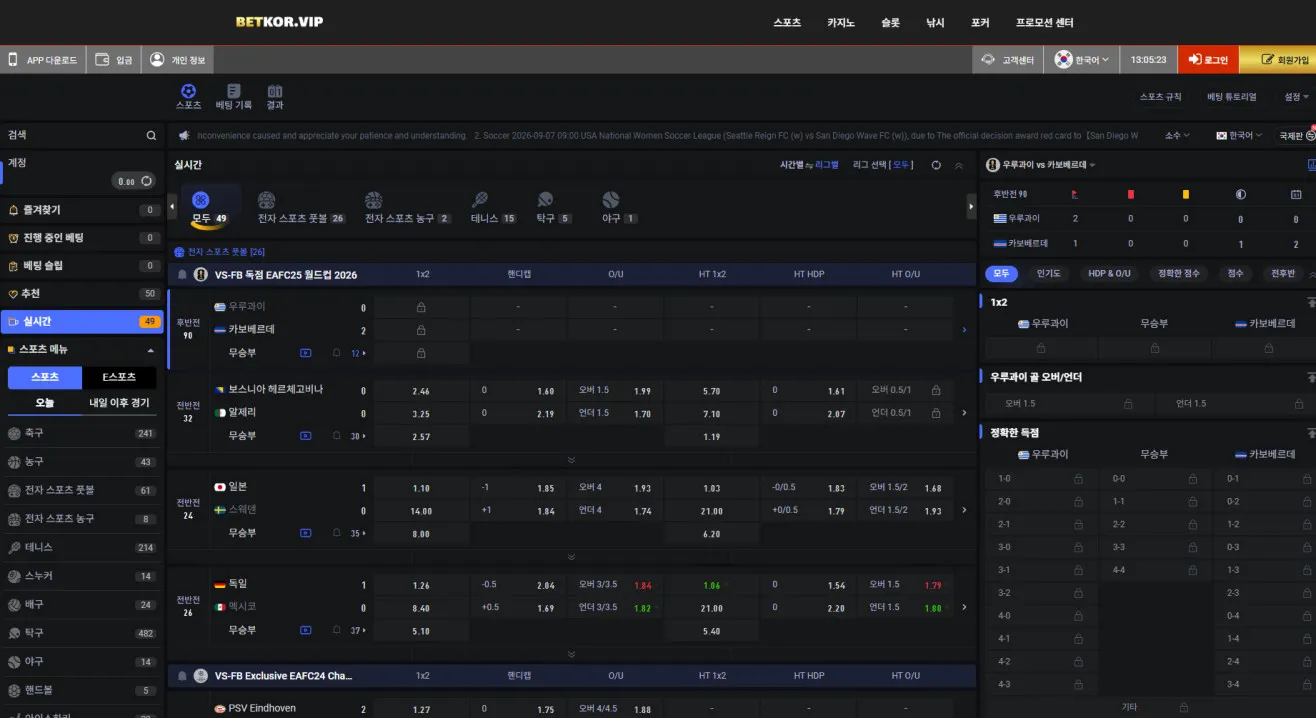Click the 로그인 button

[1208, 60]
